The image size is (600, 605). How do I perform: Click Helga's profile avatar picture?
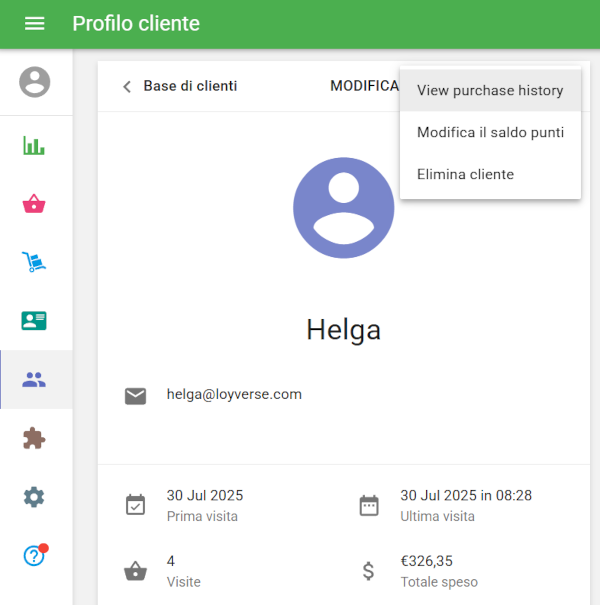pos(343,208)
